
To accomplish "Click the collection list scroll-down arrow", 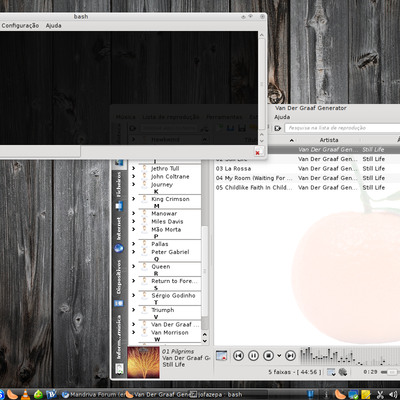I will (x=205, y=341).
